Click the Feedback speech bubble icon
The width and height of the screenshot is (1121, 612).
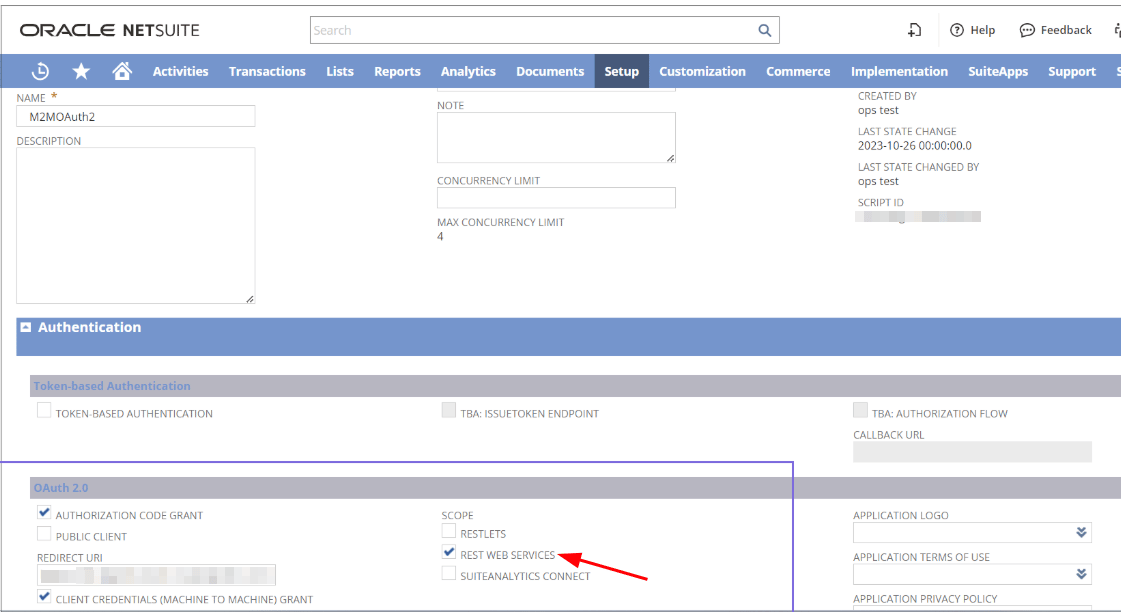(x=1027, y=30)
